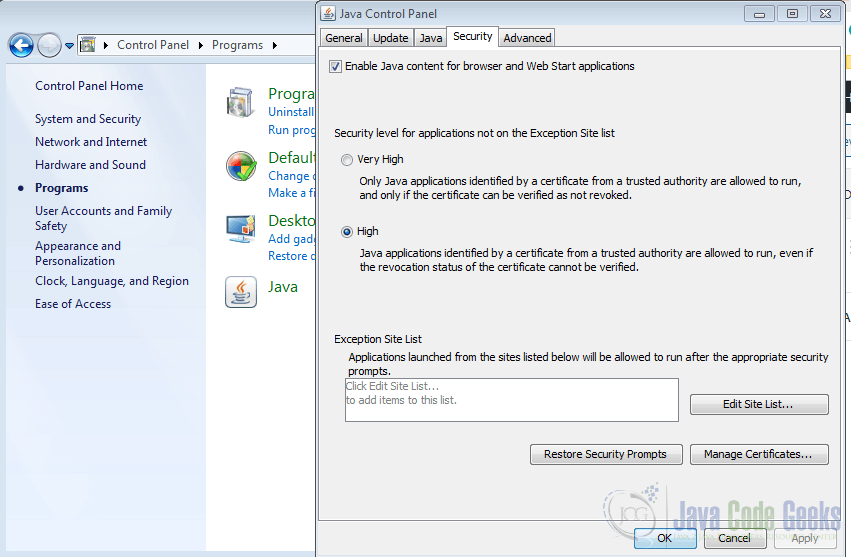Click the Forward arrow in Control Panel window
851x557 pixels.
click(49, 46)
